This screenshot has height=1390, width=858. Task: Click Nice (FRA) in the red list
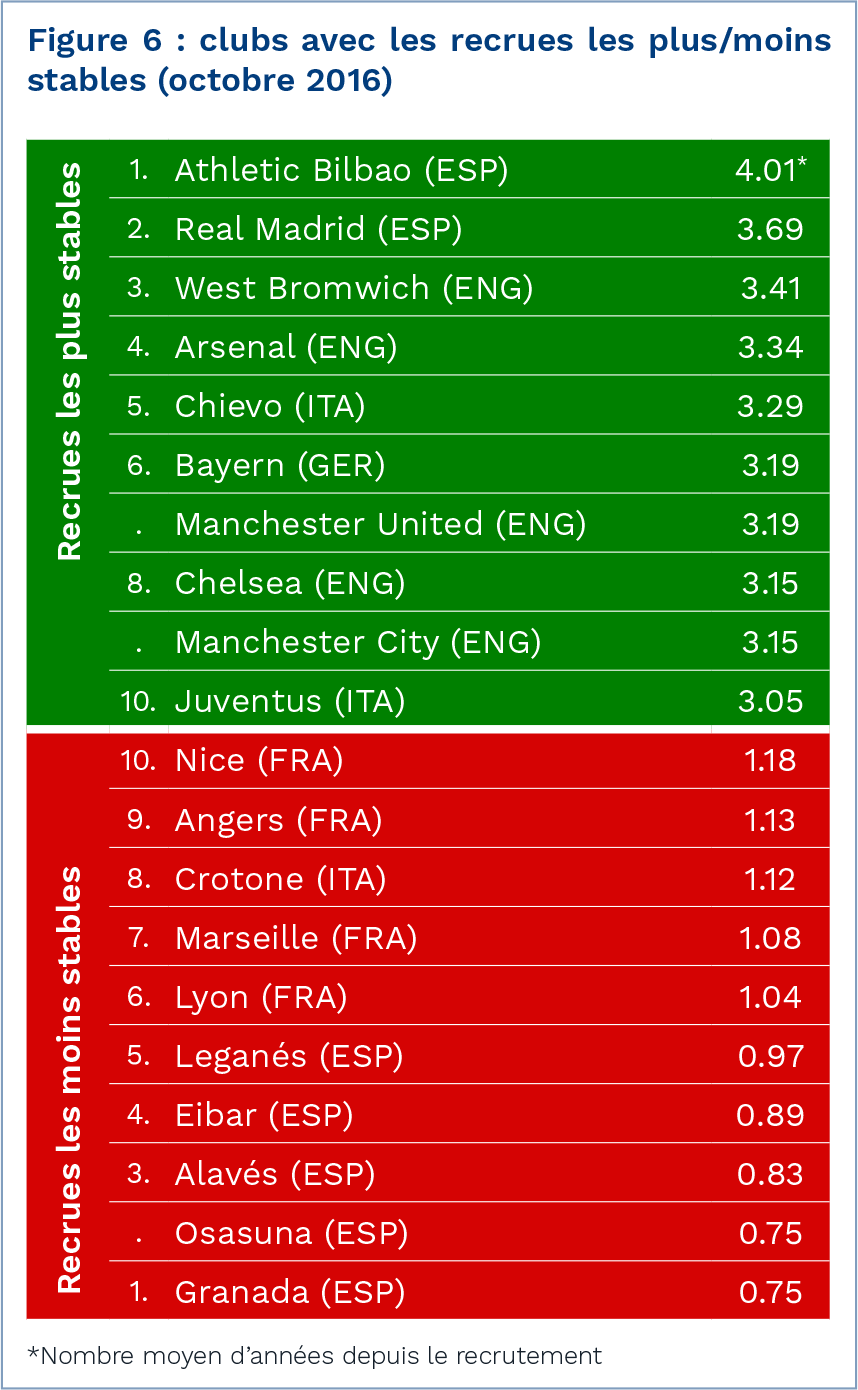pyautogui.click(x=259, y=760)
